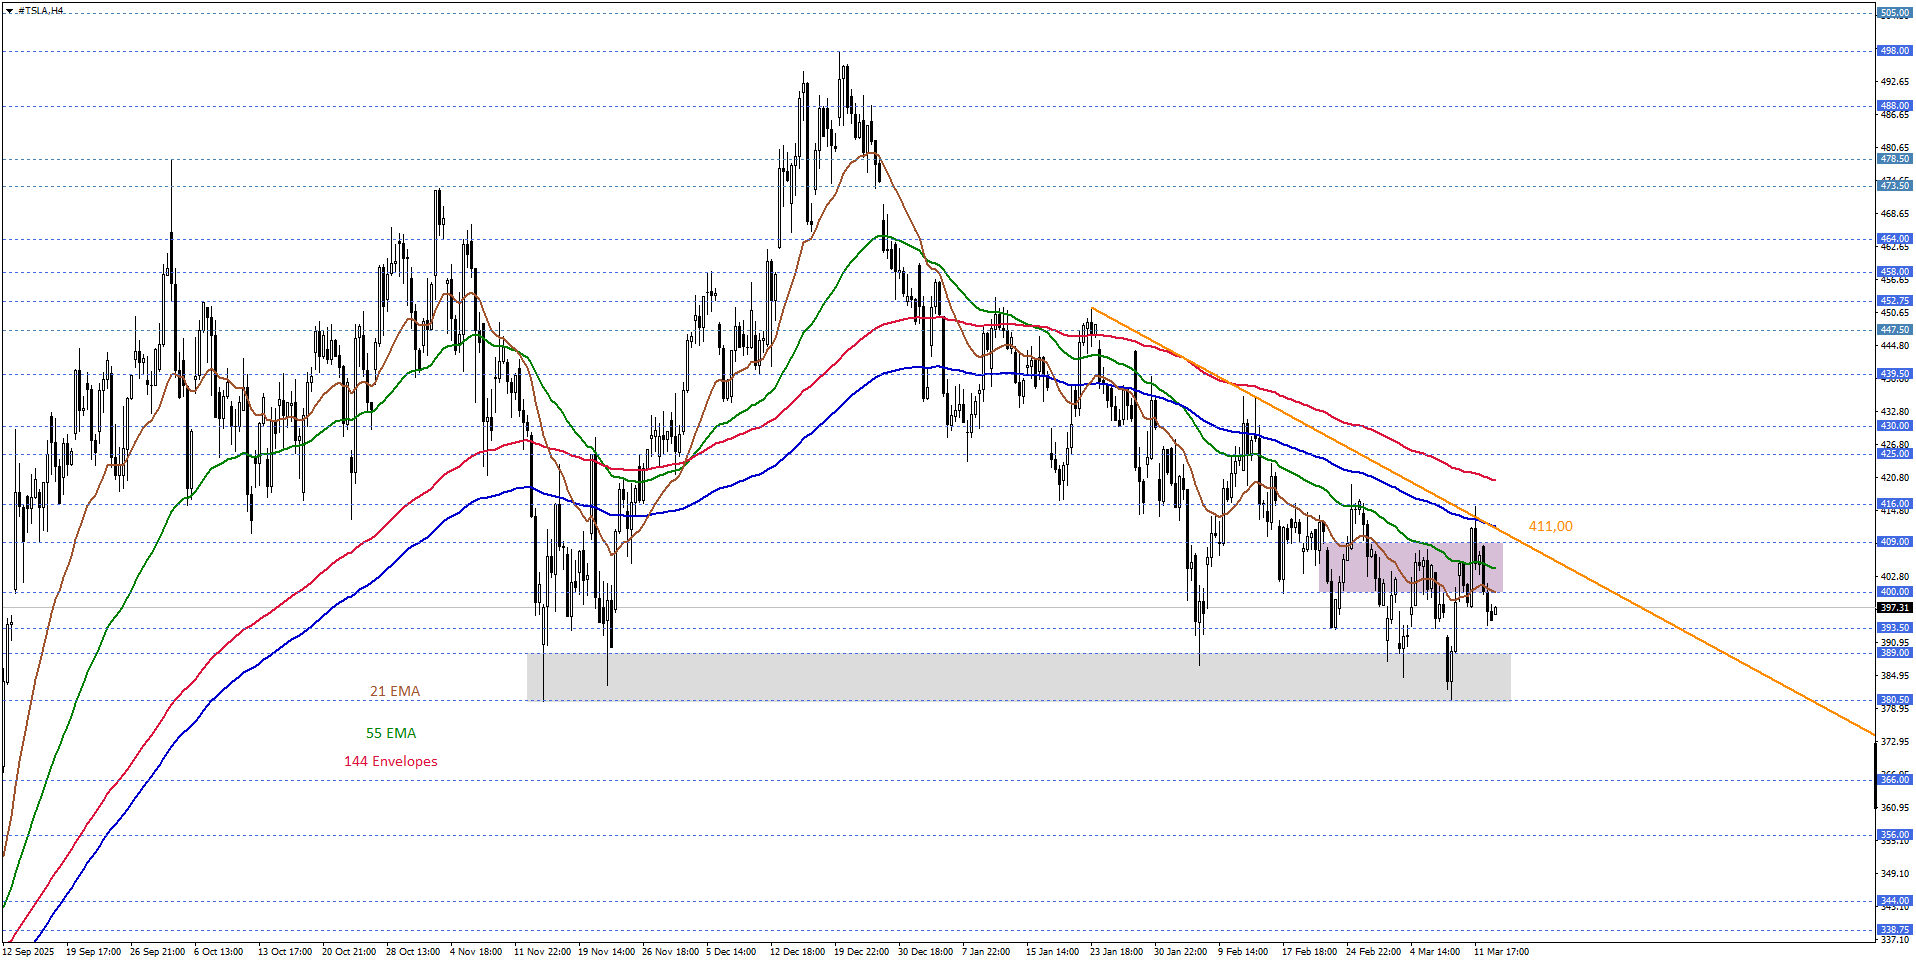Image resolution: width=1916 pixels, height=963 pixels.
Task: Click the #TSLA,H4 chart title
Action: (x=41, y=11)
